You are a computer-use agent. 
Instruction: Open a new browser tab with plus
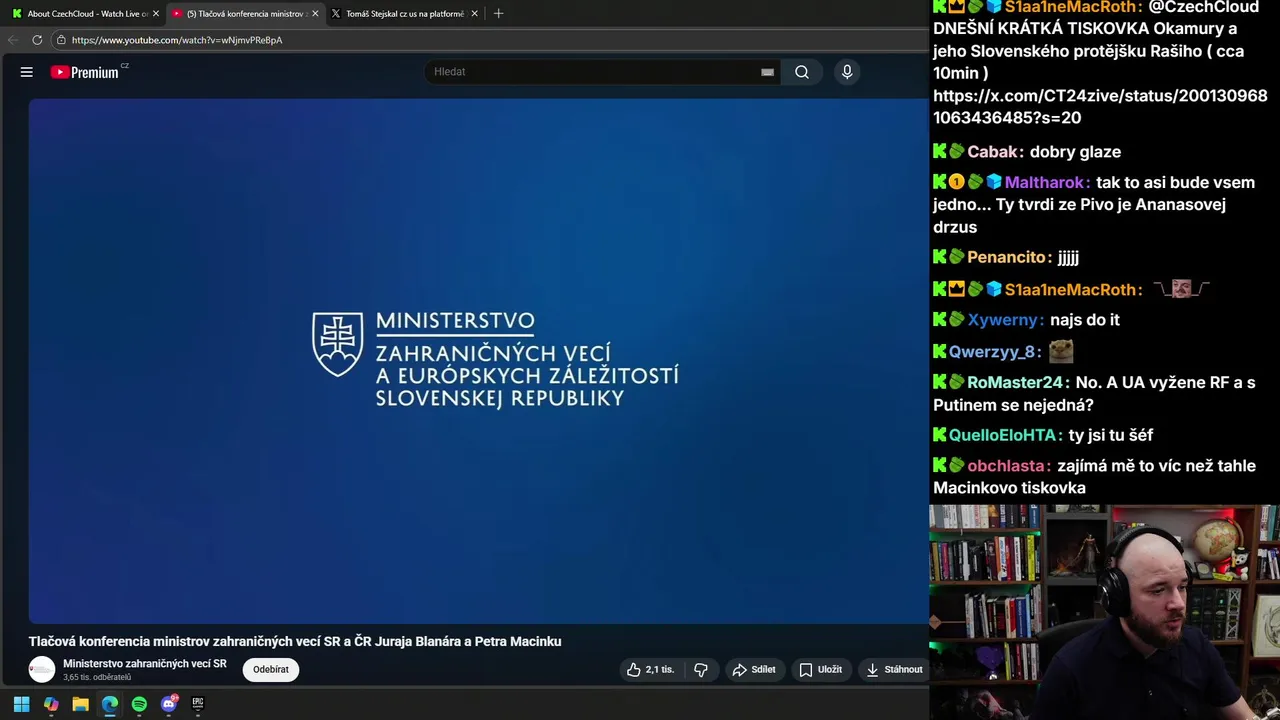pyautogui.click(x=499, y=14)
